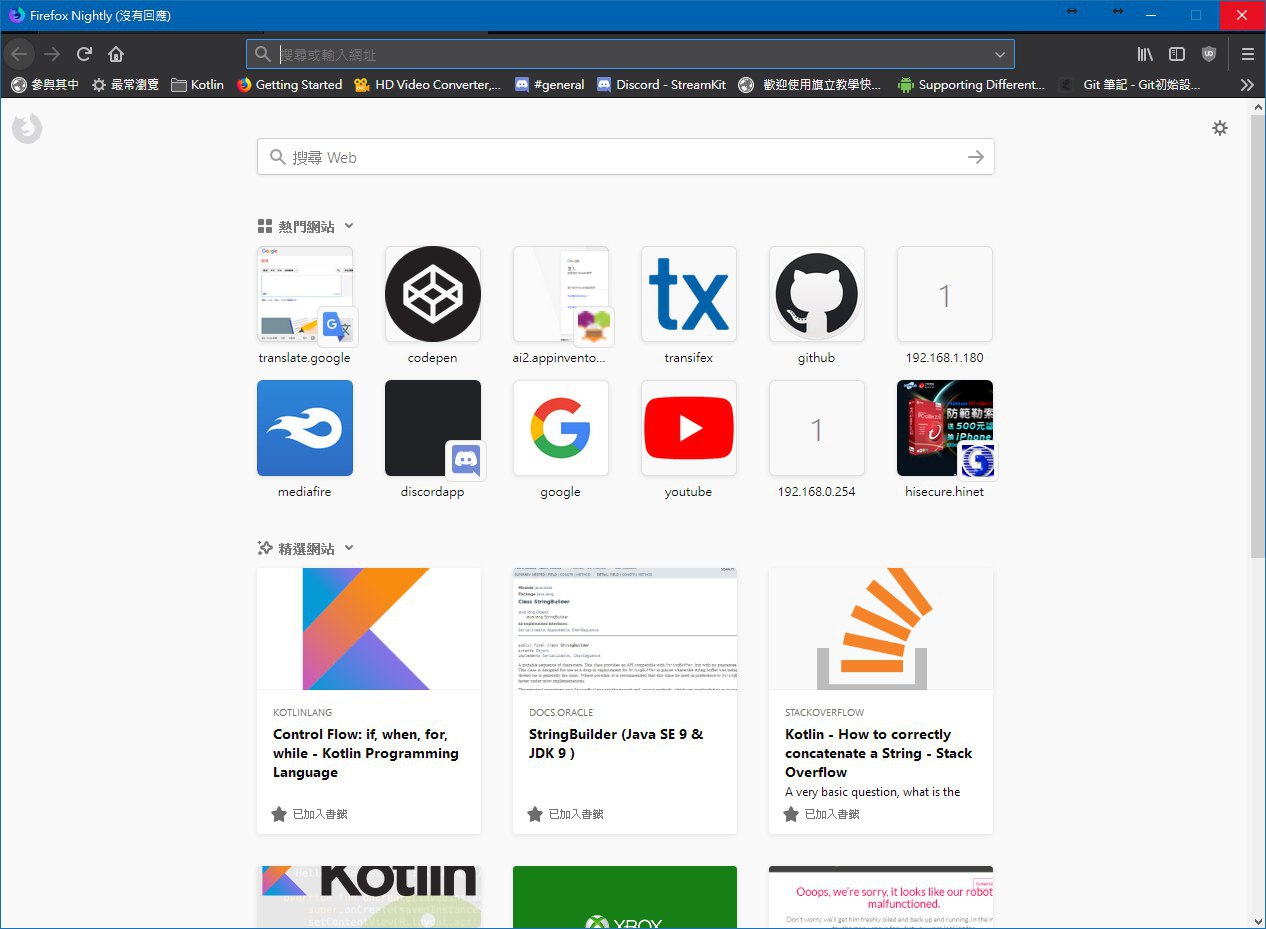Open the address bar history dropdown arrow

point(1000,54)
